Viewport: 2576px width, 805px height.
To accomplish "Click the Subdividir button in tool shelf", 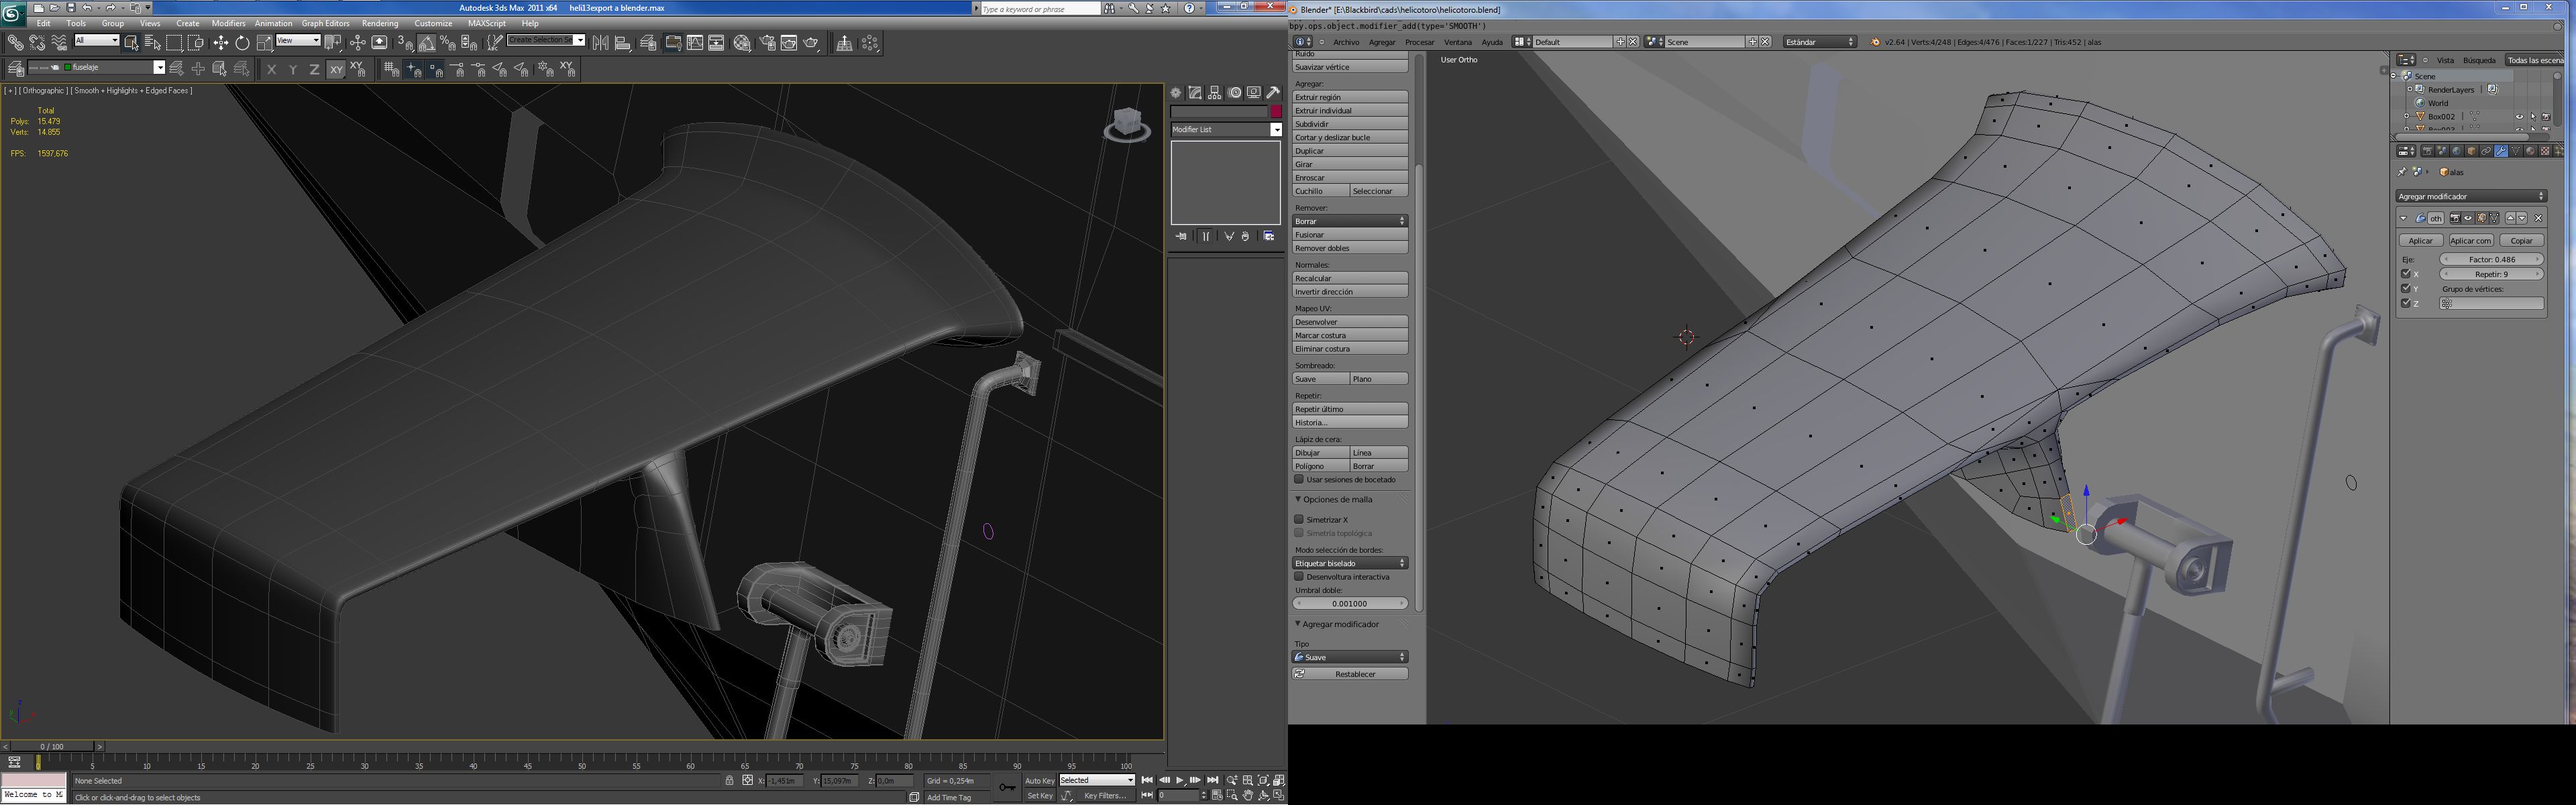I will [1349, 124].
